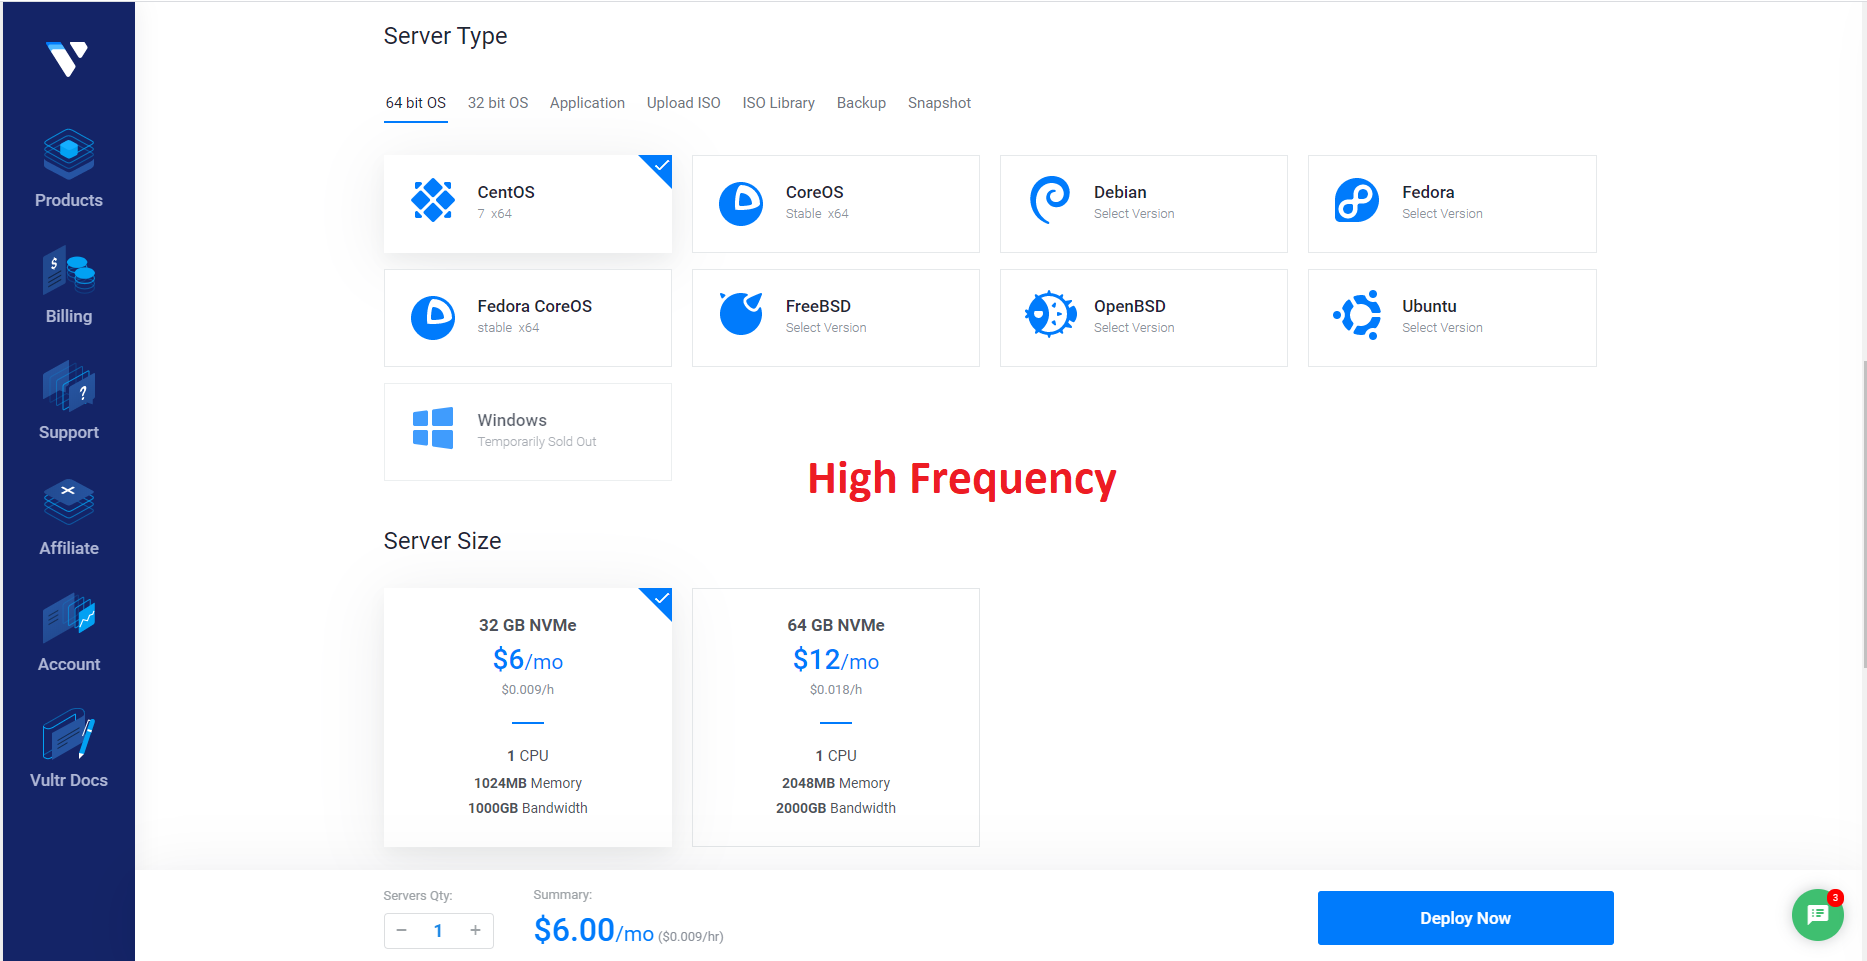Select a version for Debian
The width and height of the screenshot is (1867, 961).
coord(1143,203)
